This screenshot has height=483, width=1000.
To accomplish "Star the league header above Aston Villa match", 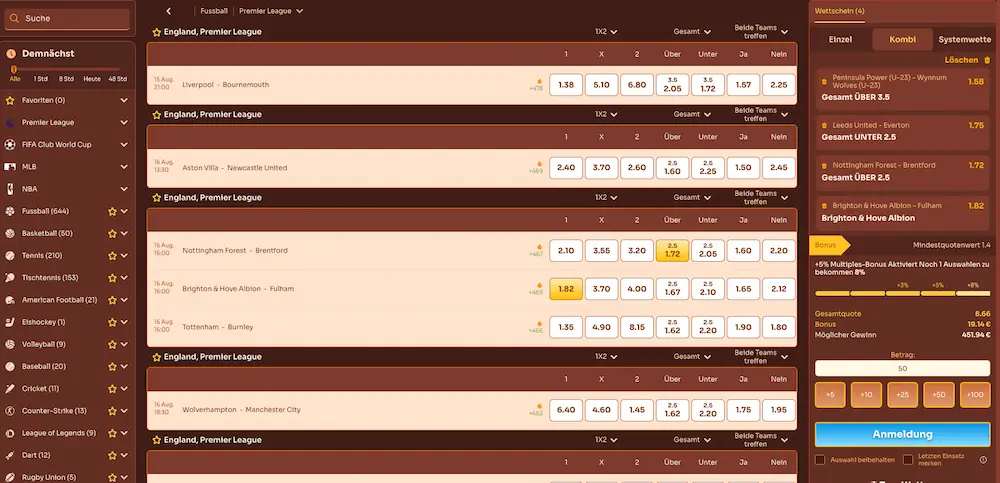I will (156, 115).
